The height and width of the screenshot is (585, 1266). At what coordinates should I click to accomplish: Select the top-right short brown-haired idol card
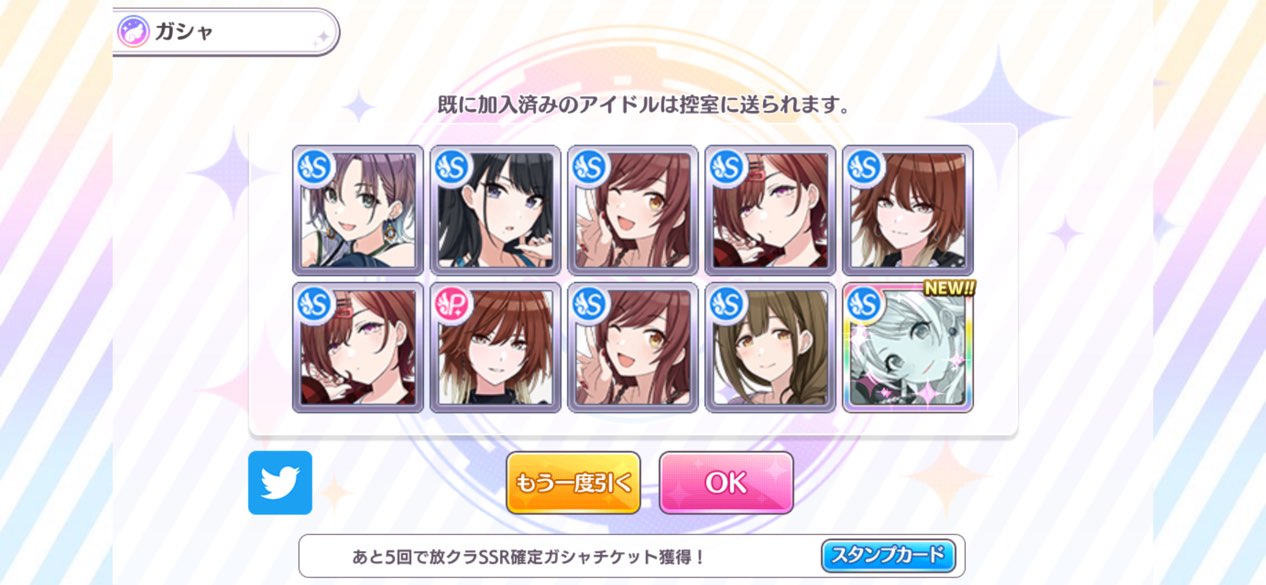click(x=908, y=210)
